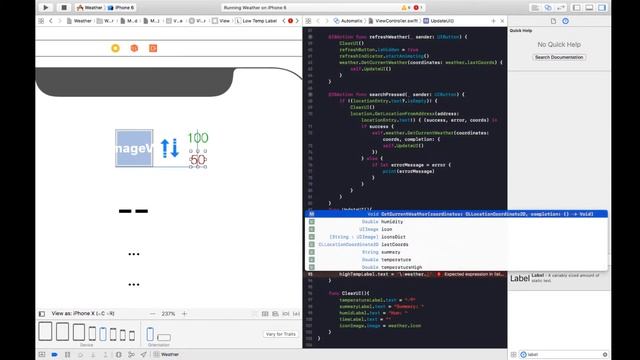This screenshot has width=640, height=360.
Task: Open the Weather project breadcrumb
Action: tap(79, 21)
